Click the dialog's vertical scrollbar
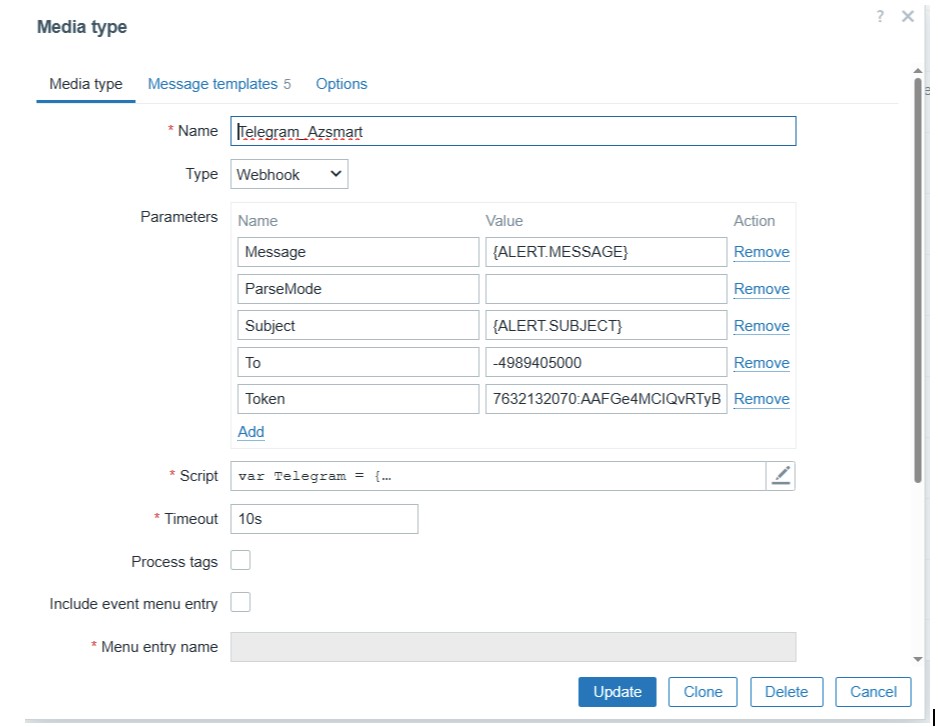This screenshot has width=941, height=727. [x=918, y=280]
